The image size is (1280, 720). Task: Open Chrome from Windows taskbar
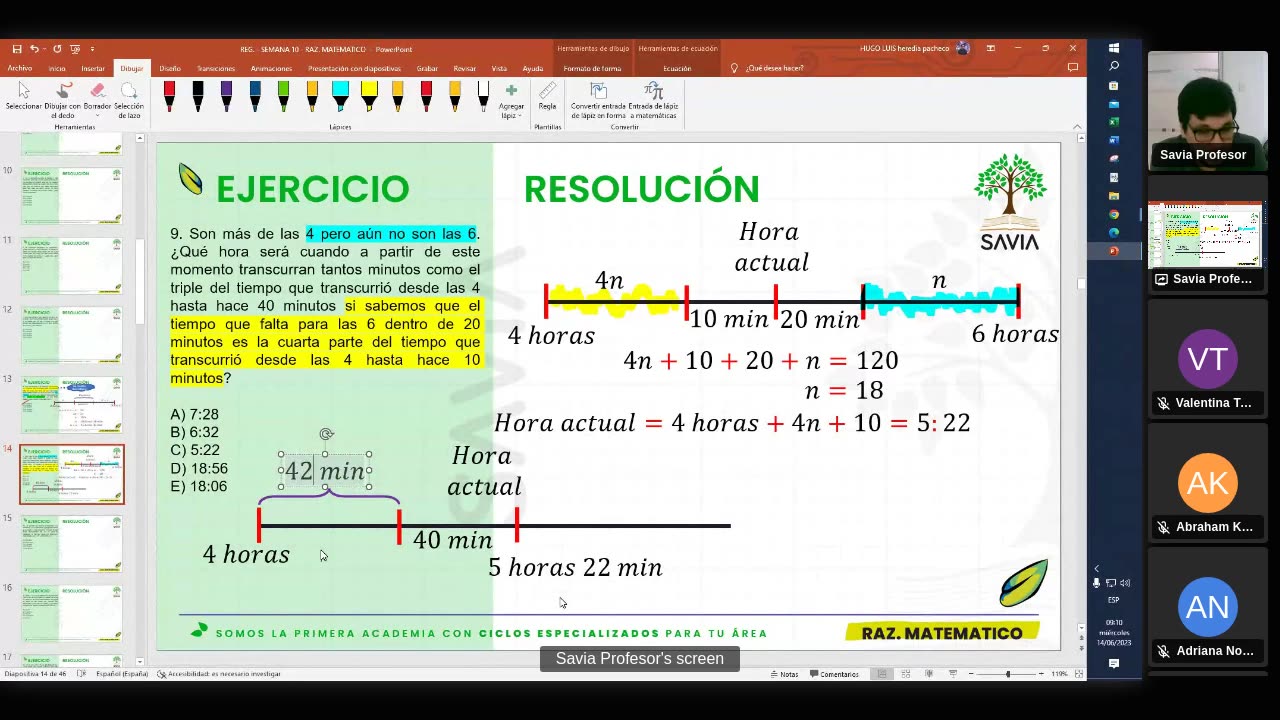(1114, 214)
